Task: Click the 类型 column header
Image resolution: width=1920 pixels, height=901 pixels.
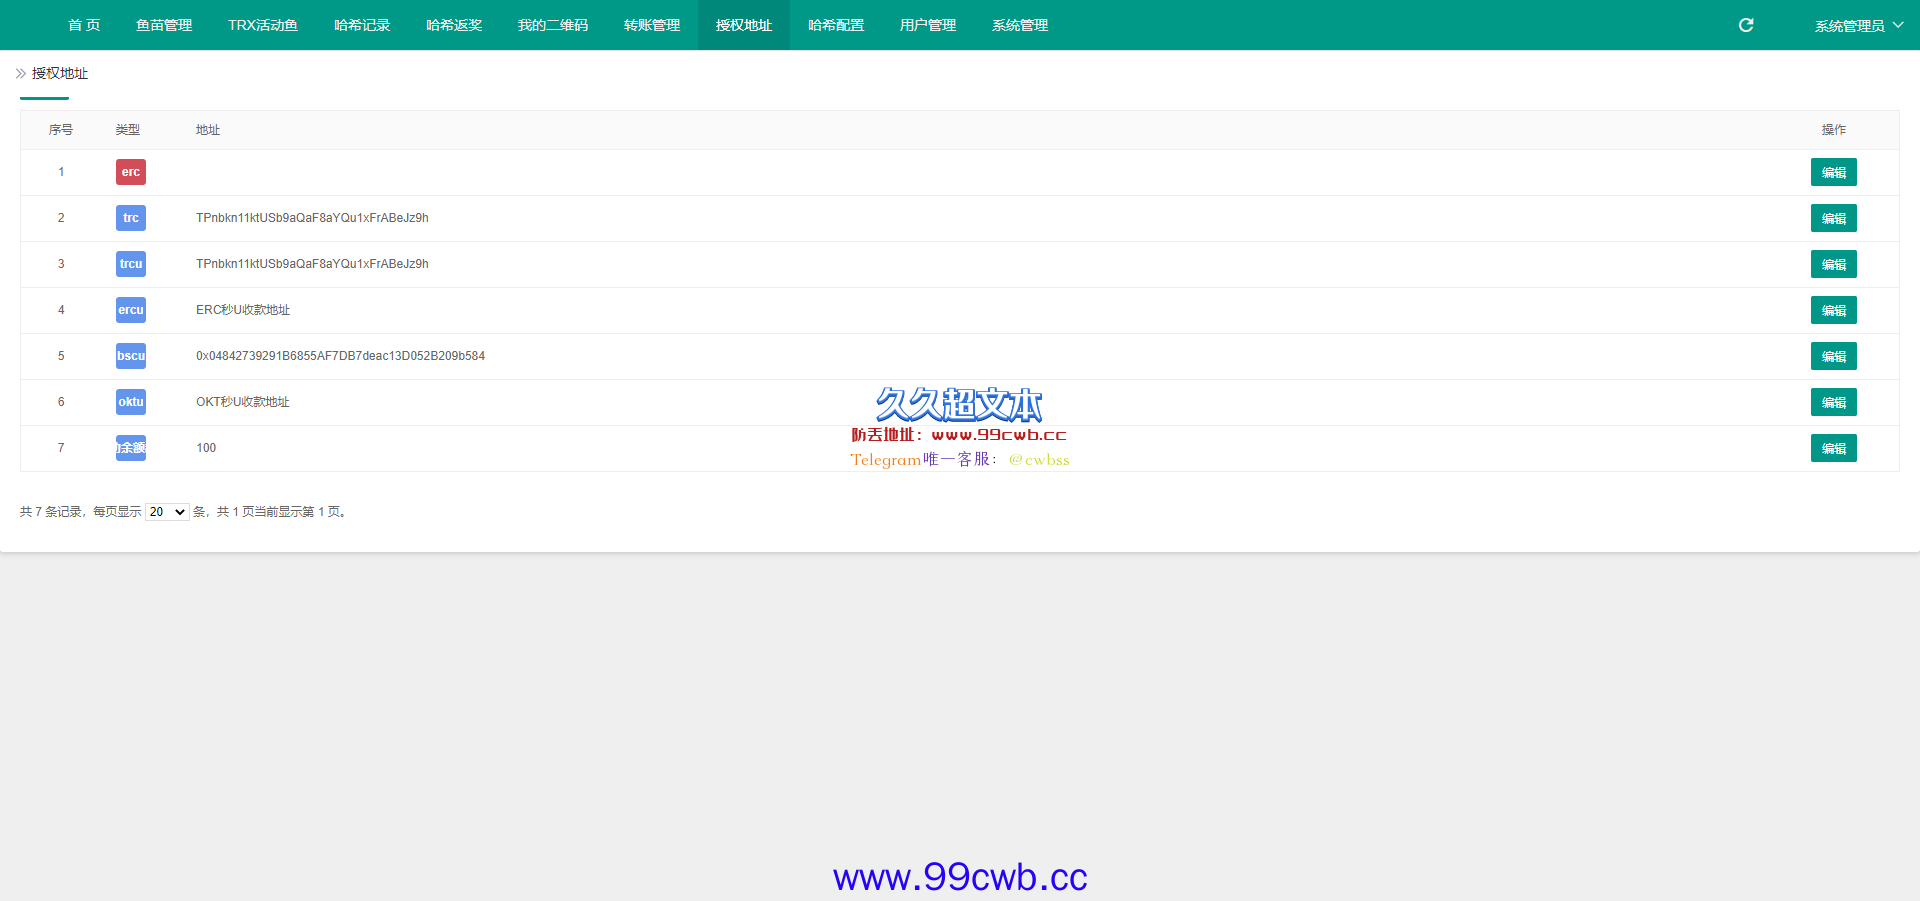Action: [x=128, y=130]
